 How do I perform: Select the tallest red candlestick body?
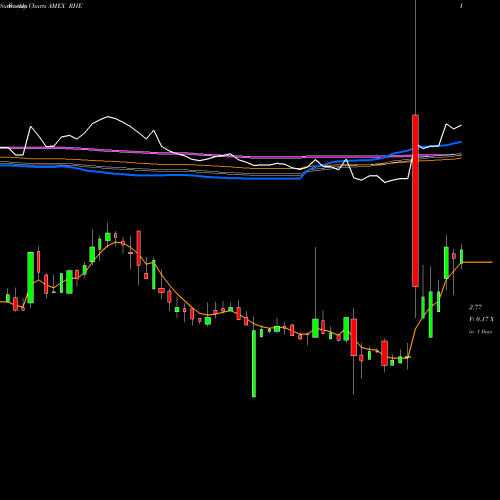[415, 201]
